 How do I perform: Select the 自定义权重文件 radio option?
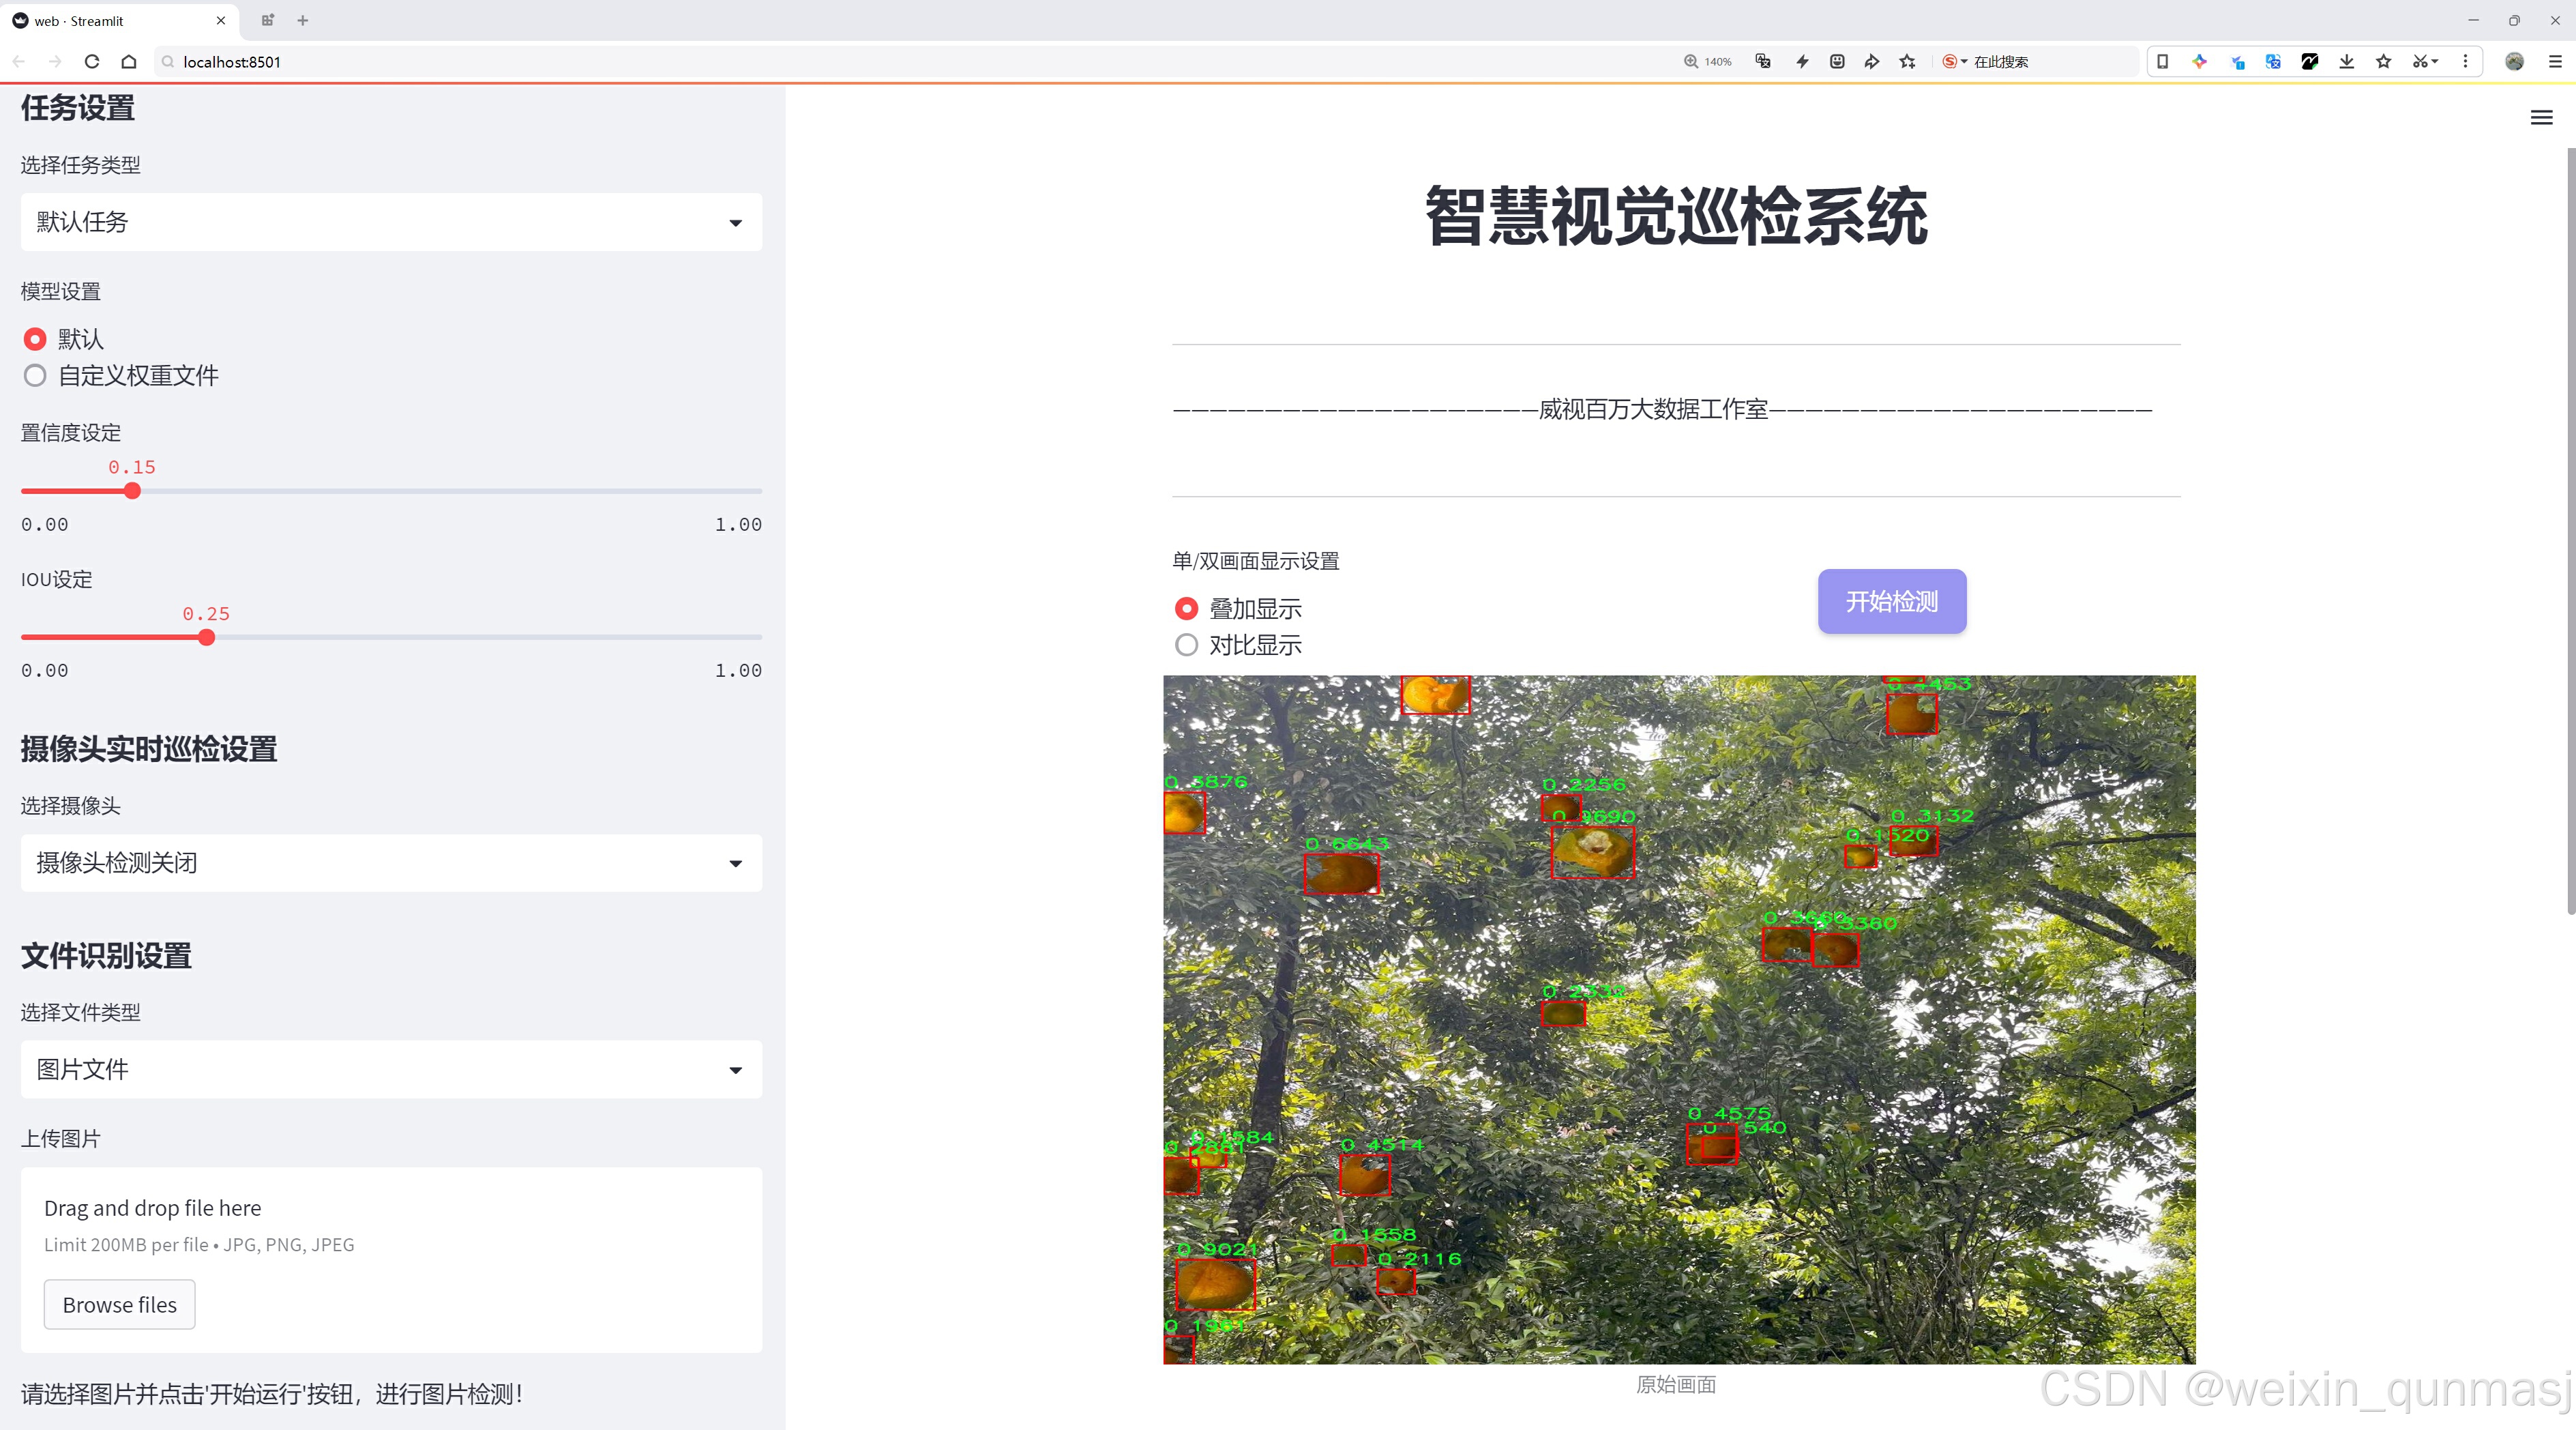pos(36,376)
